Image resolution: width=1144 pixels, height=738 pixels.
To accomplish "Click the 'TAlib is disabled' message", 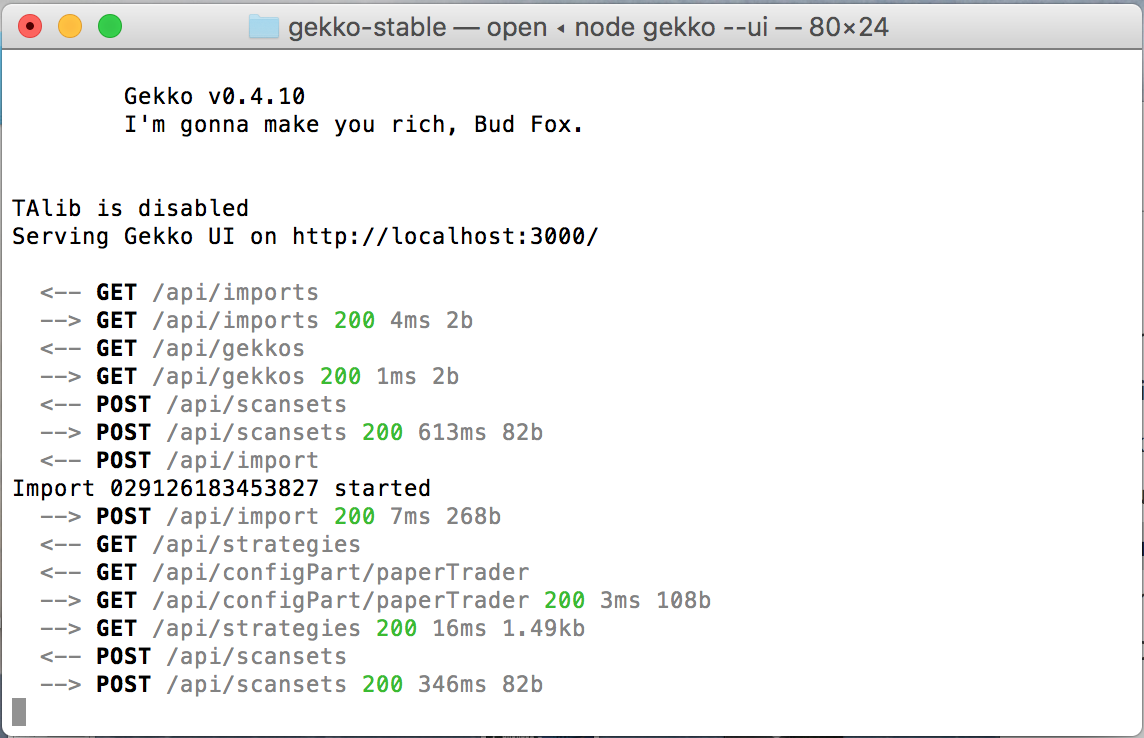I will click(x=130, y=208).
